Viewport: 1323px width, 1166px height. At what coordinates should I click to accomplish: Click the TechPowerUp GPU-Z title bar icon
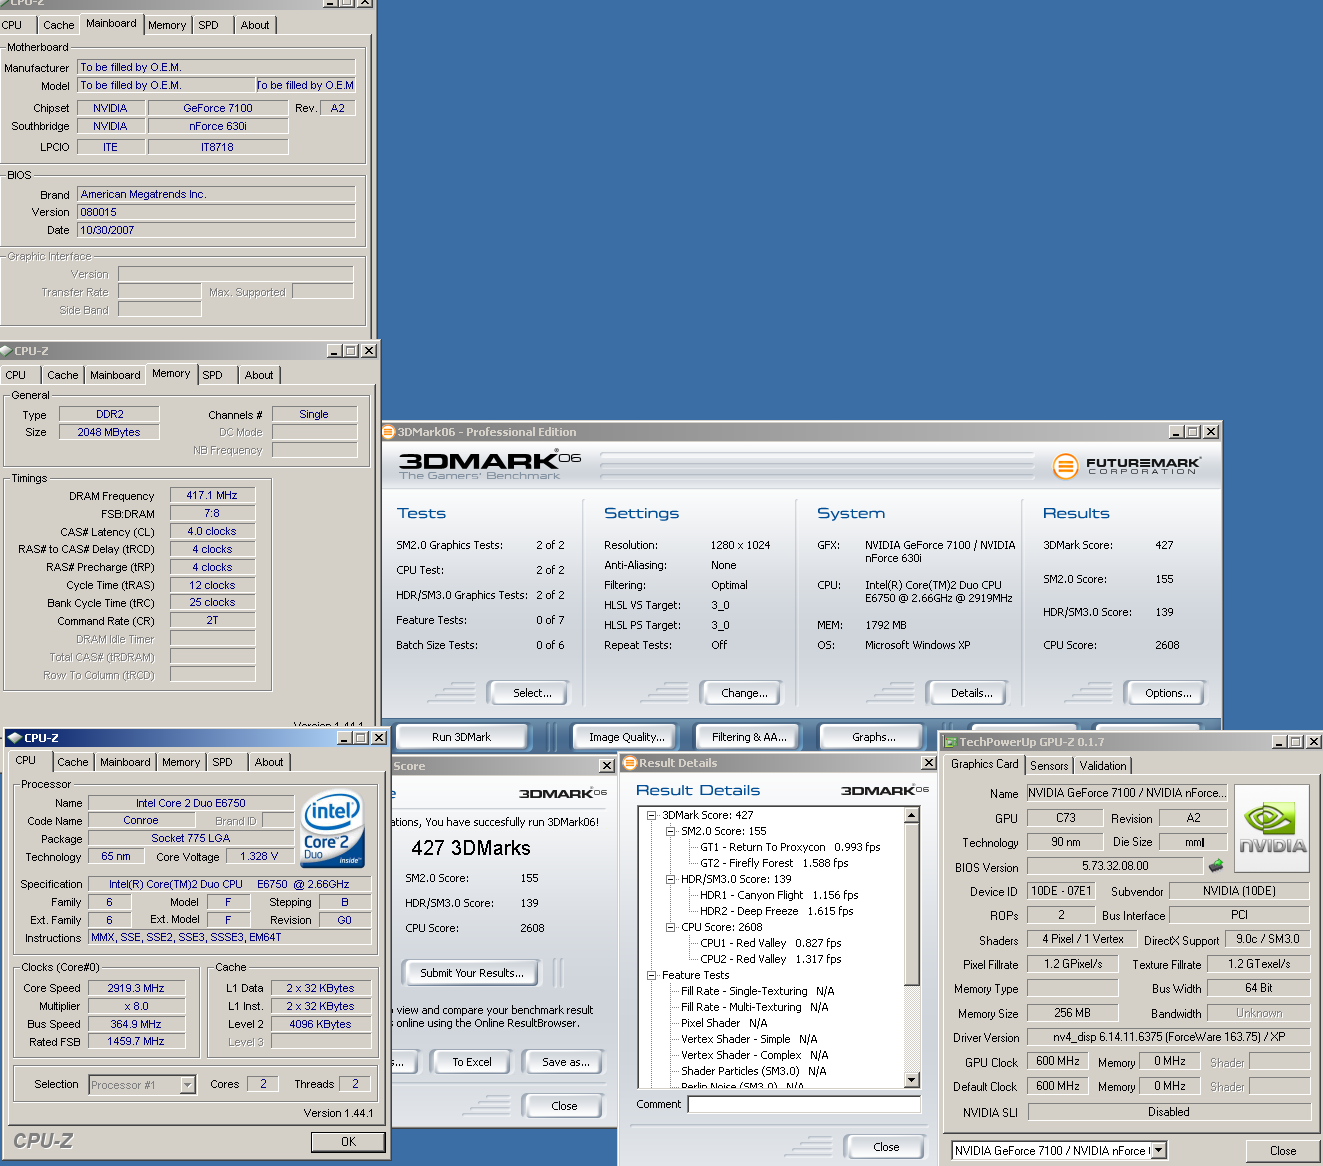[950, 742]
